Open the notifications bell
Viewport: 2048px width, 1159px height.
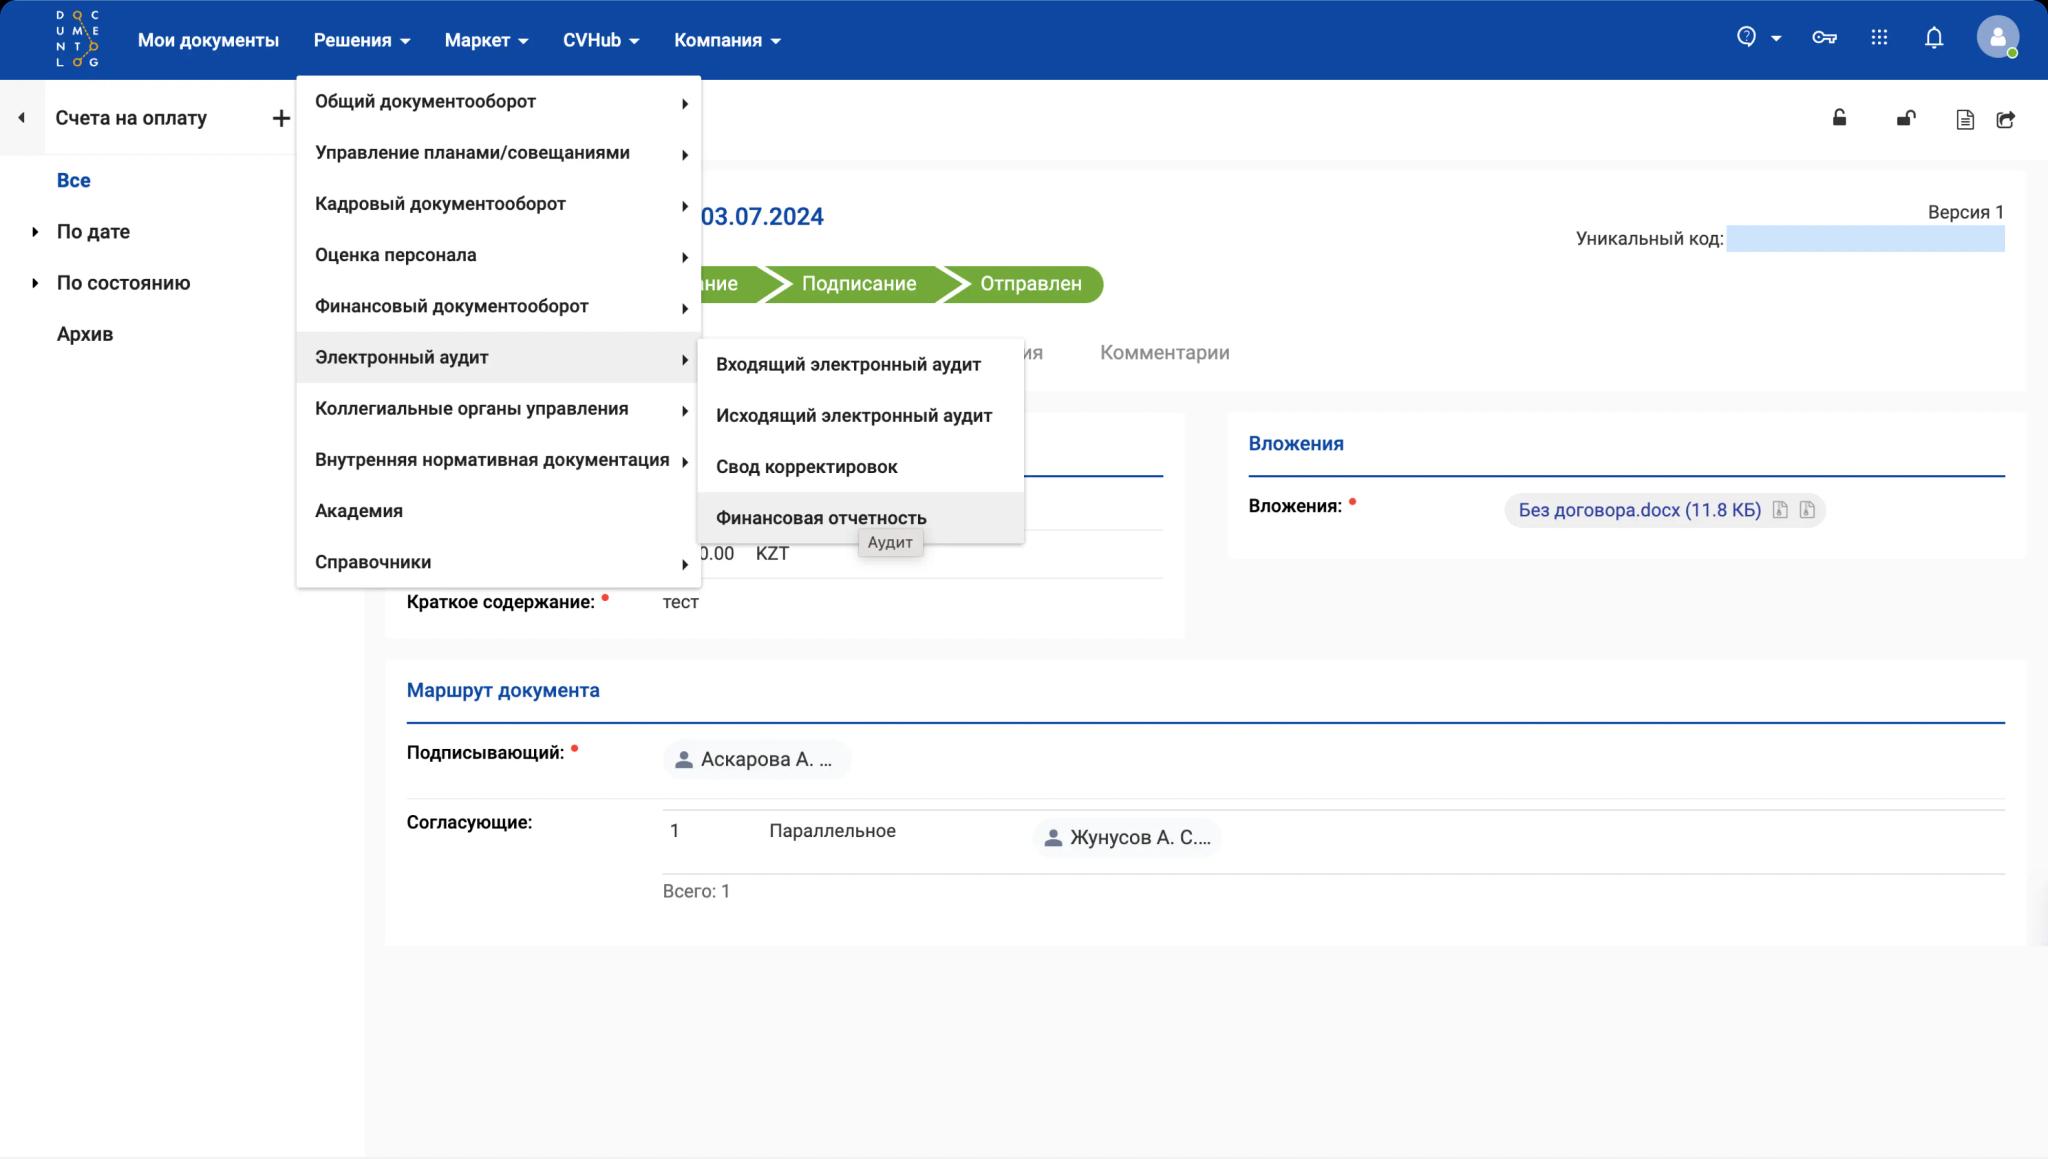click(x=1934, y=38)
